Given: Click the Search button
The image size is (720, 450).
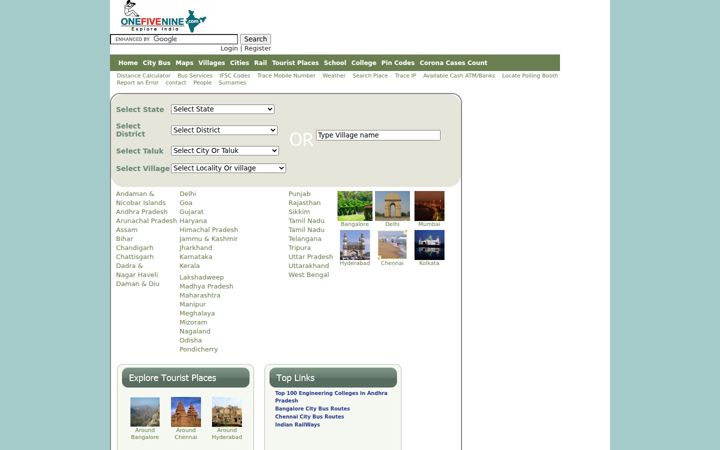Looking at the screenshot, I should point(255,39).
